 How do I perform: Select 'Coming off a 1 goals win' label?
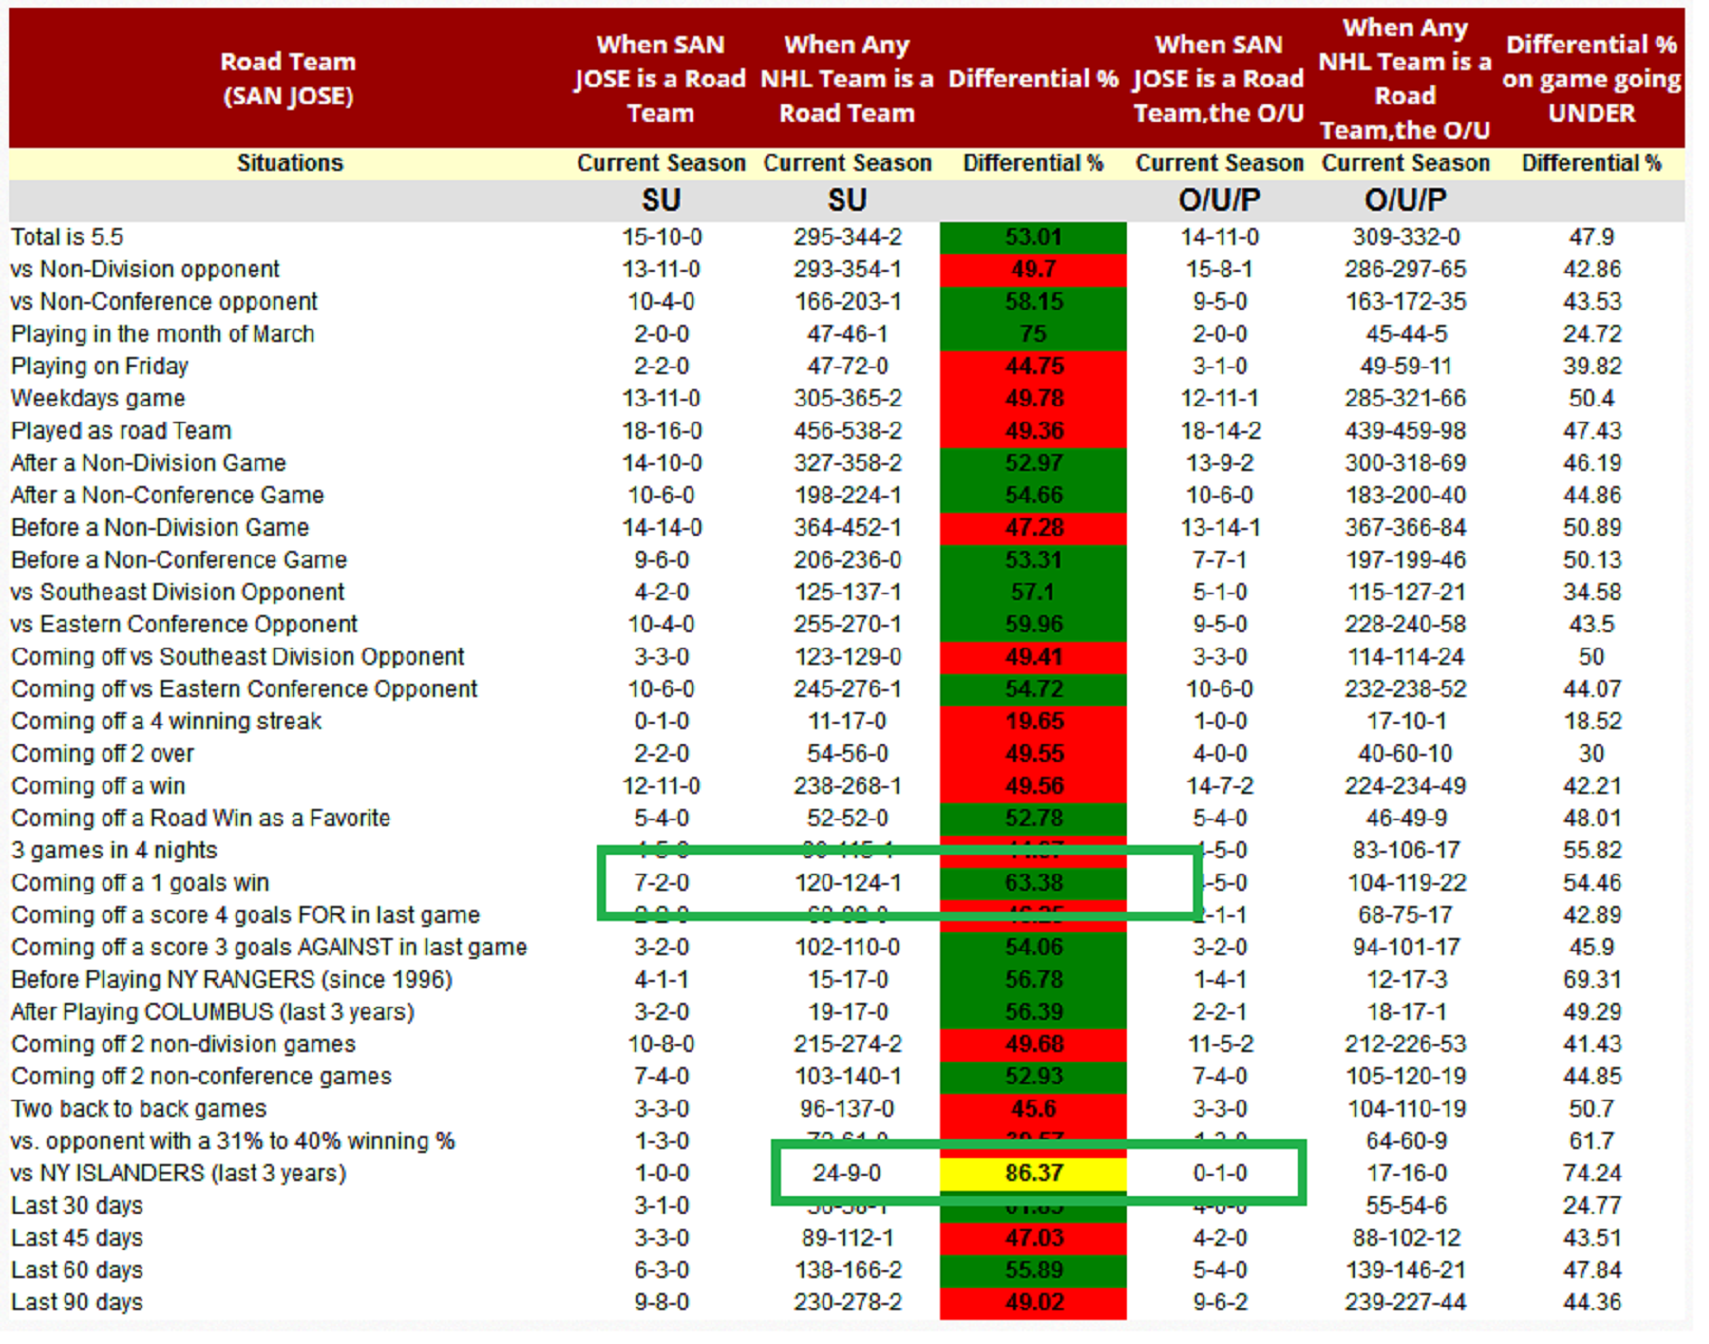[x=140, y=883]
